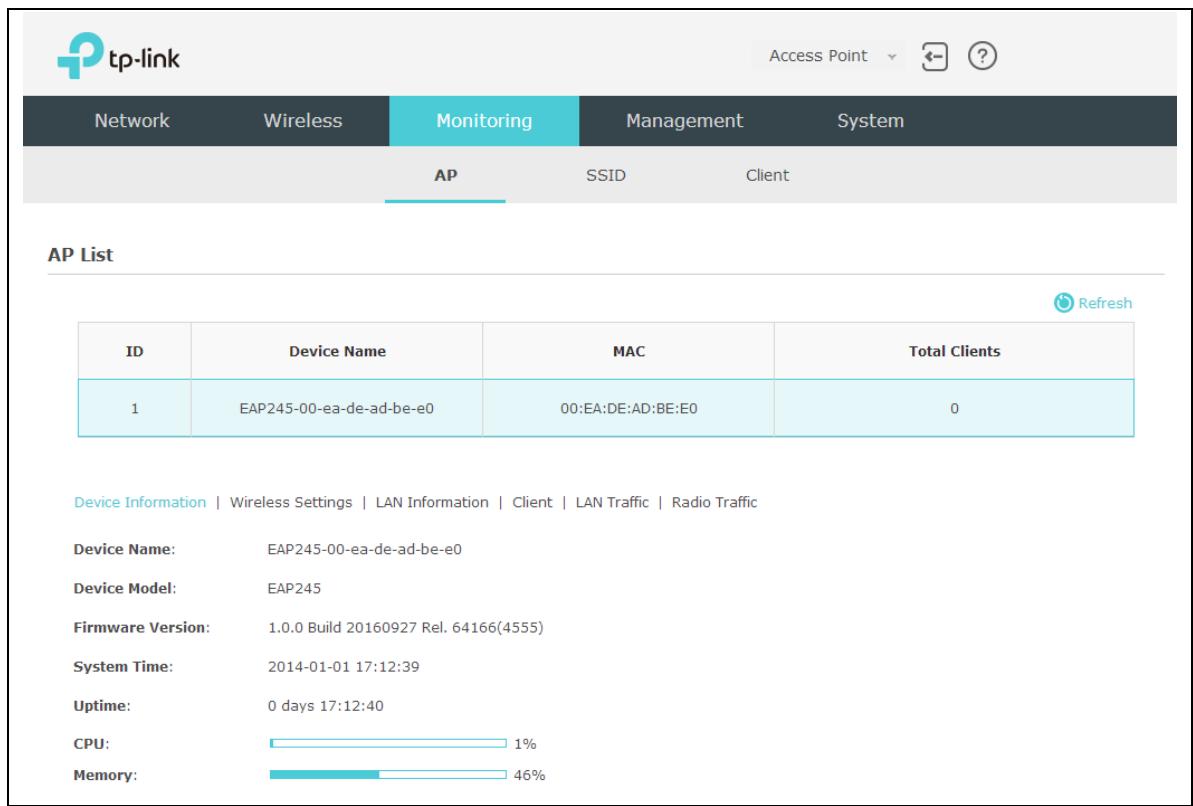Click the circular Refresh icon
Screen dimensions: 1193x806
point(1064,303)
